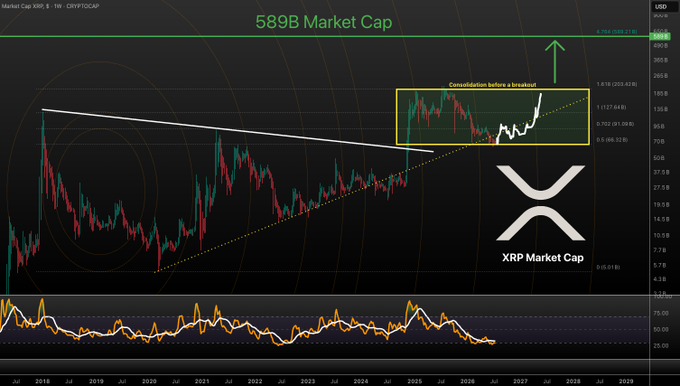Click the 0.702 (91.09 B) Fibonacci label
The width and height of the screenshot is (680, 386).
615,124
